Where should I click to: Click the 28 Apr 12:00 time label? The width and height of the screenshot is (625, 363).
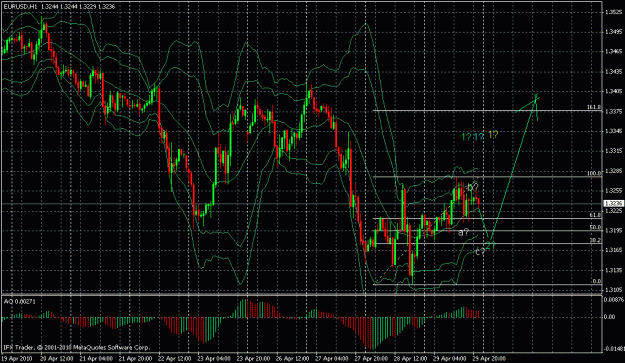click(x=410, y=358)
